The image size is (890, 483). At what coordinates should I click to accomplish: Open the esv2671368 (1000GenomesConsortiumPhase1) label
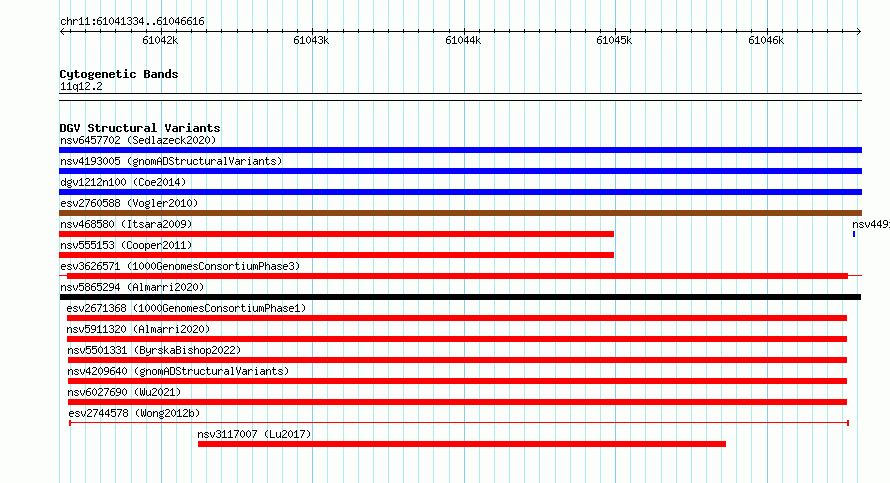(186, 308)
